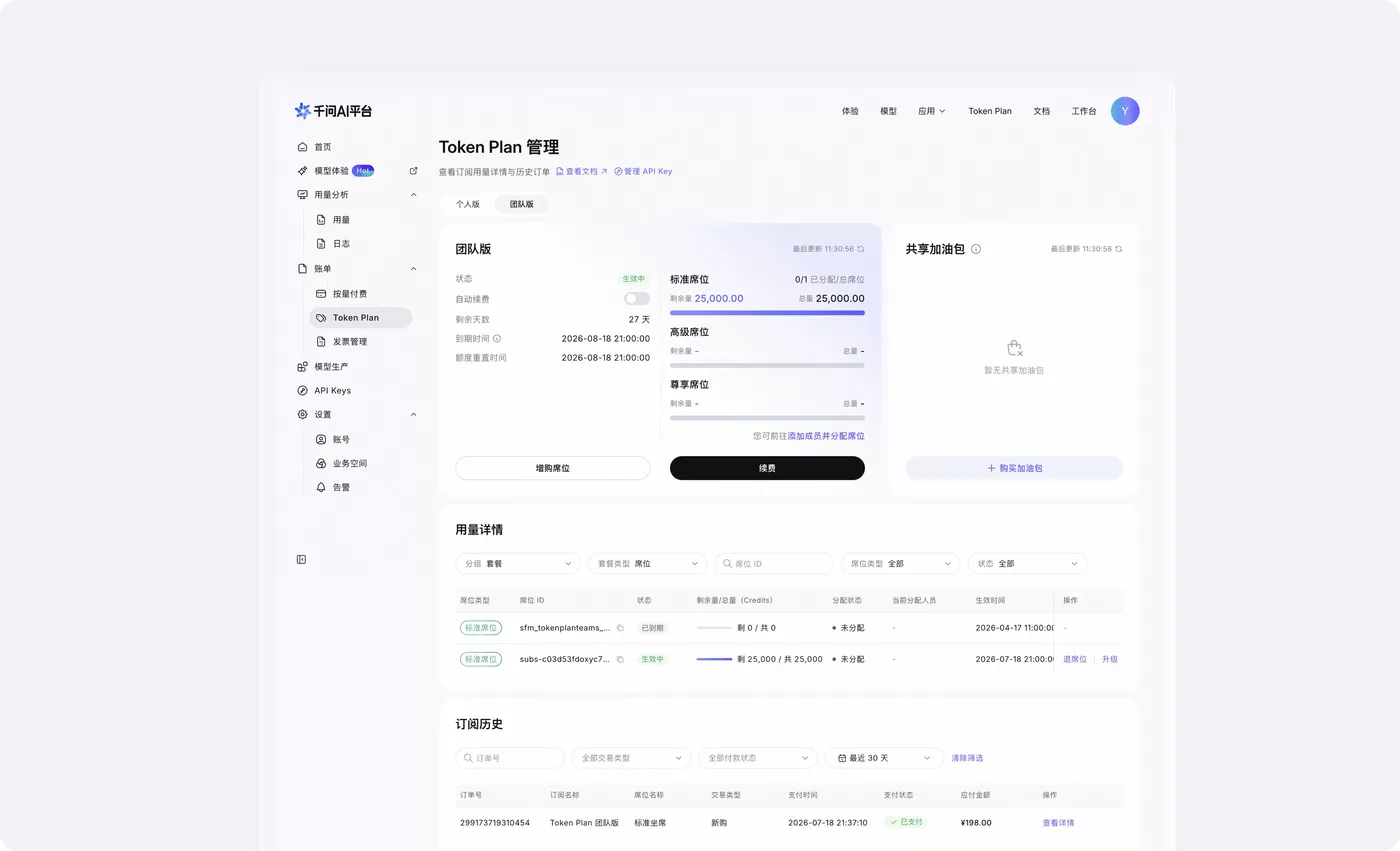Screen dimensions: 1400x851
Task: Click the 日志 document icon
Action: click(x=321, y=244)
